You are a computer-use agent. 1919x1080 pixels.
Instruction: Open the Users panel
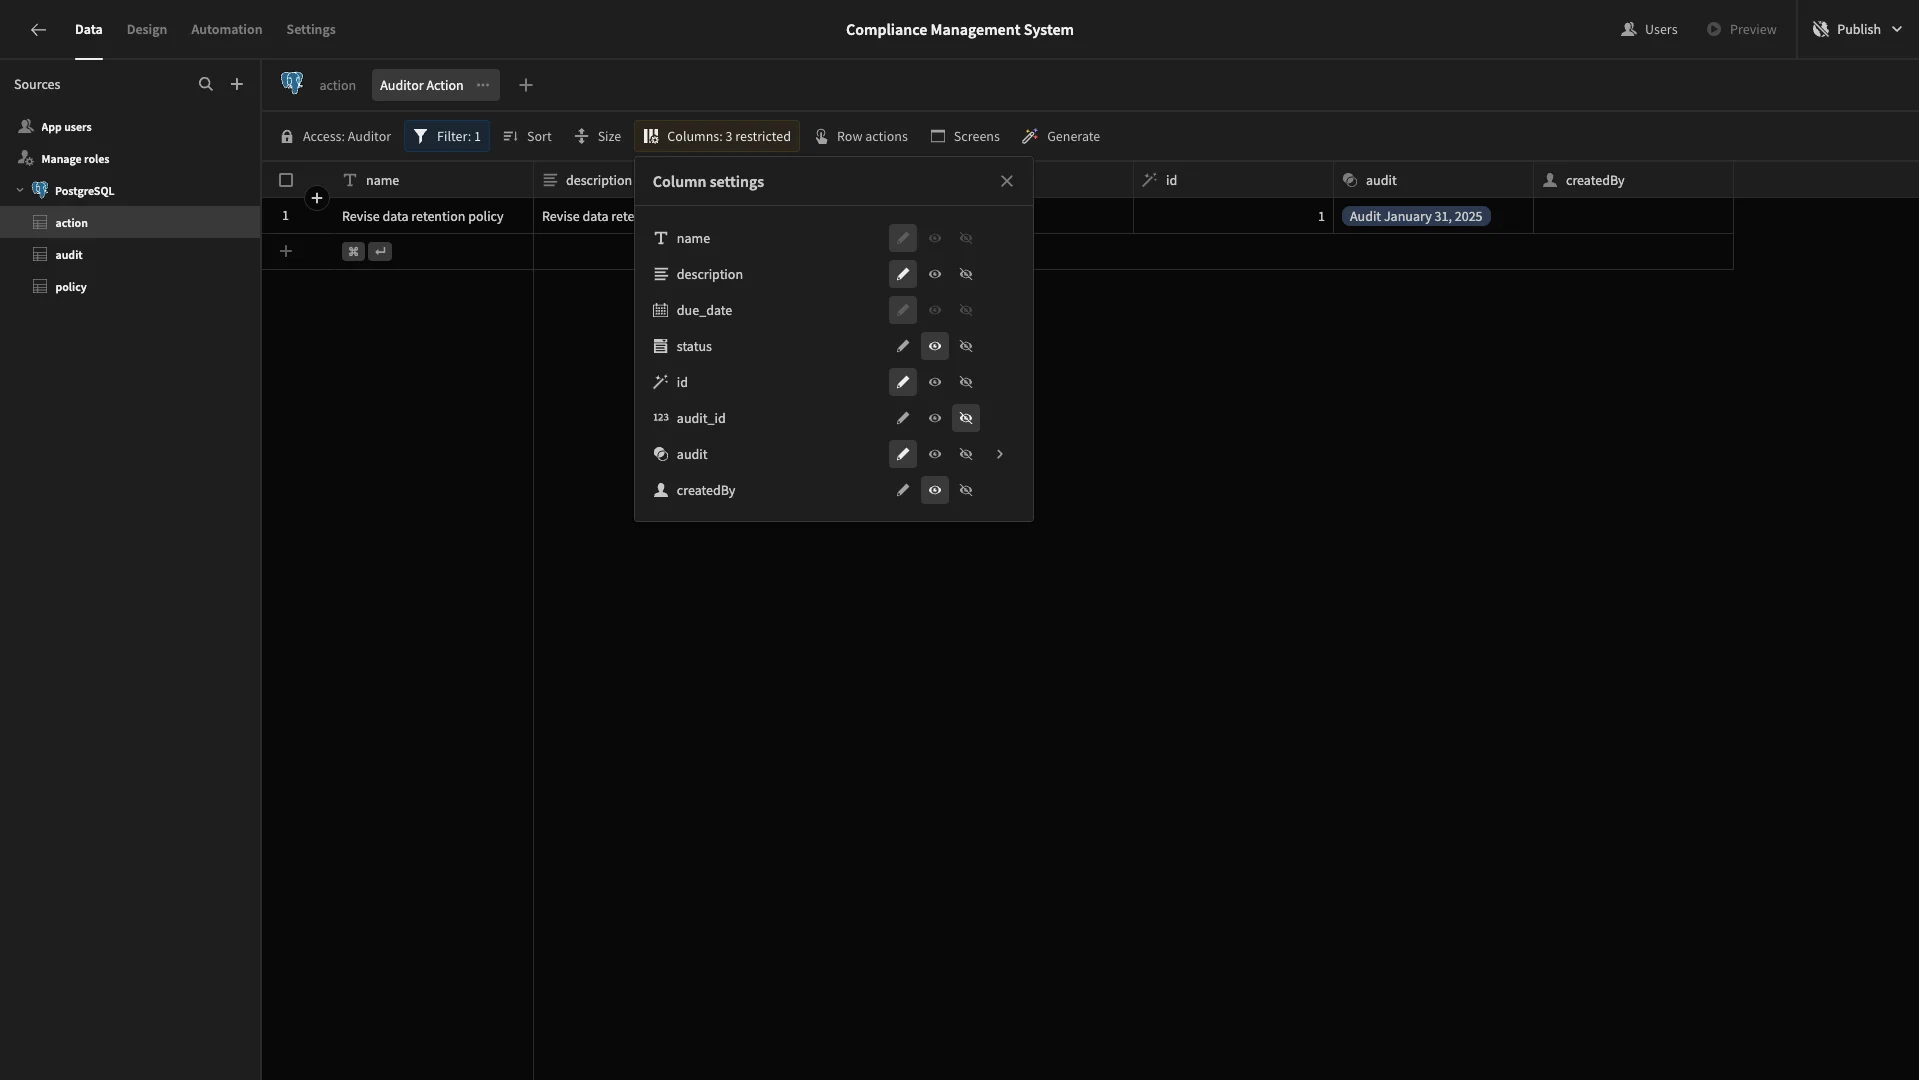(1649, 29)
